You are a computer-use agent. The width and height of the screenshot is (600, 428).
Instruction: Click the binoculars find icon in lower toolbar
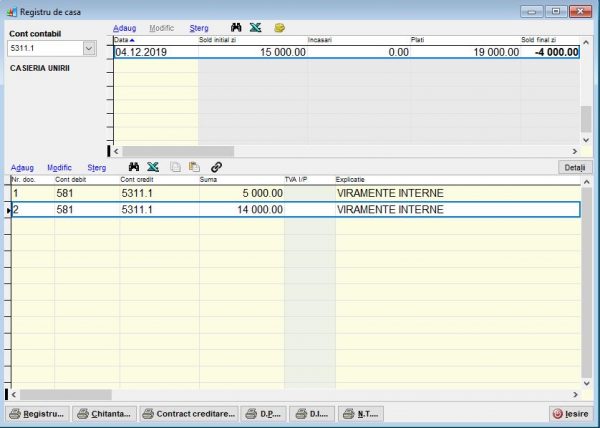tap(132, 167)
